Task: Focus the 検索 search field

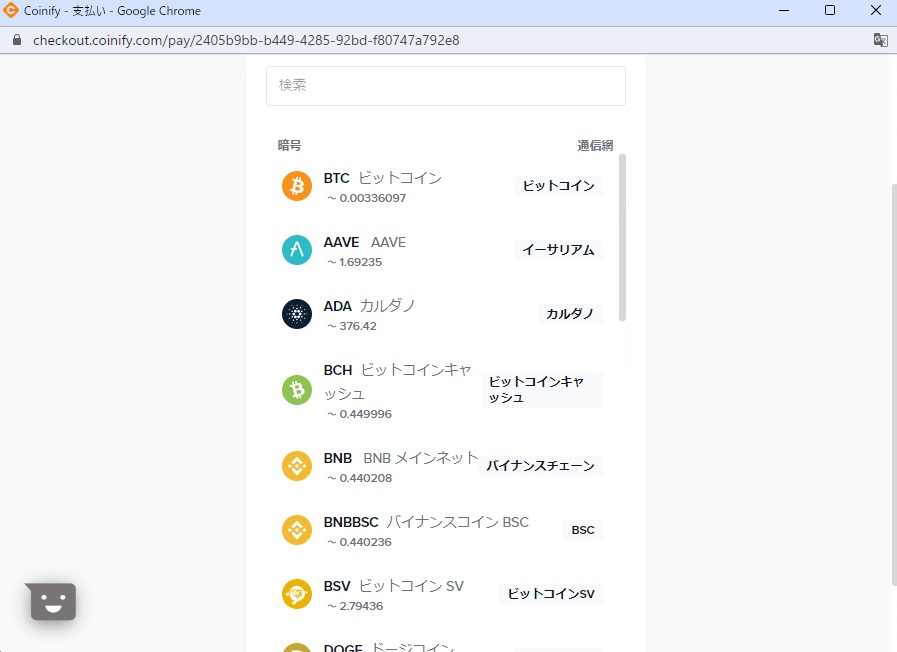Action: 446,86
